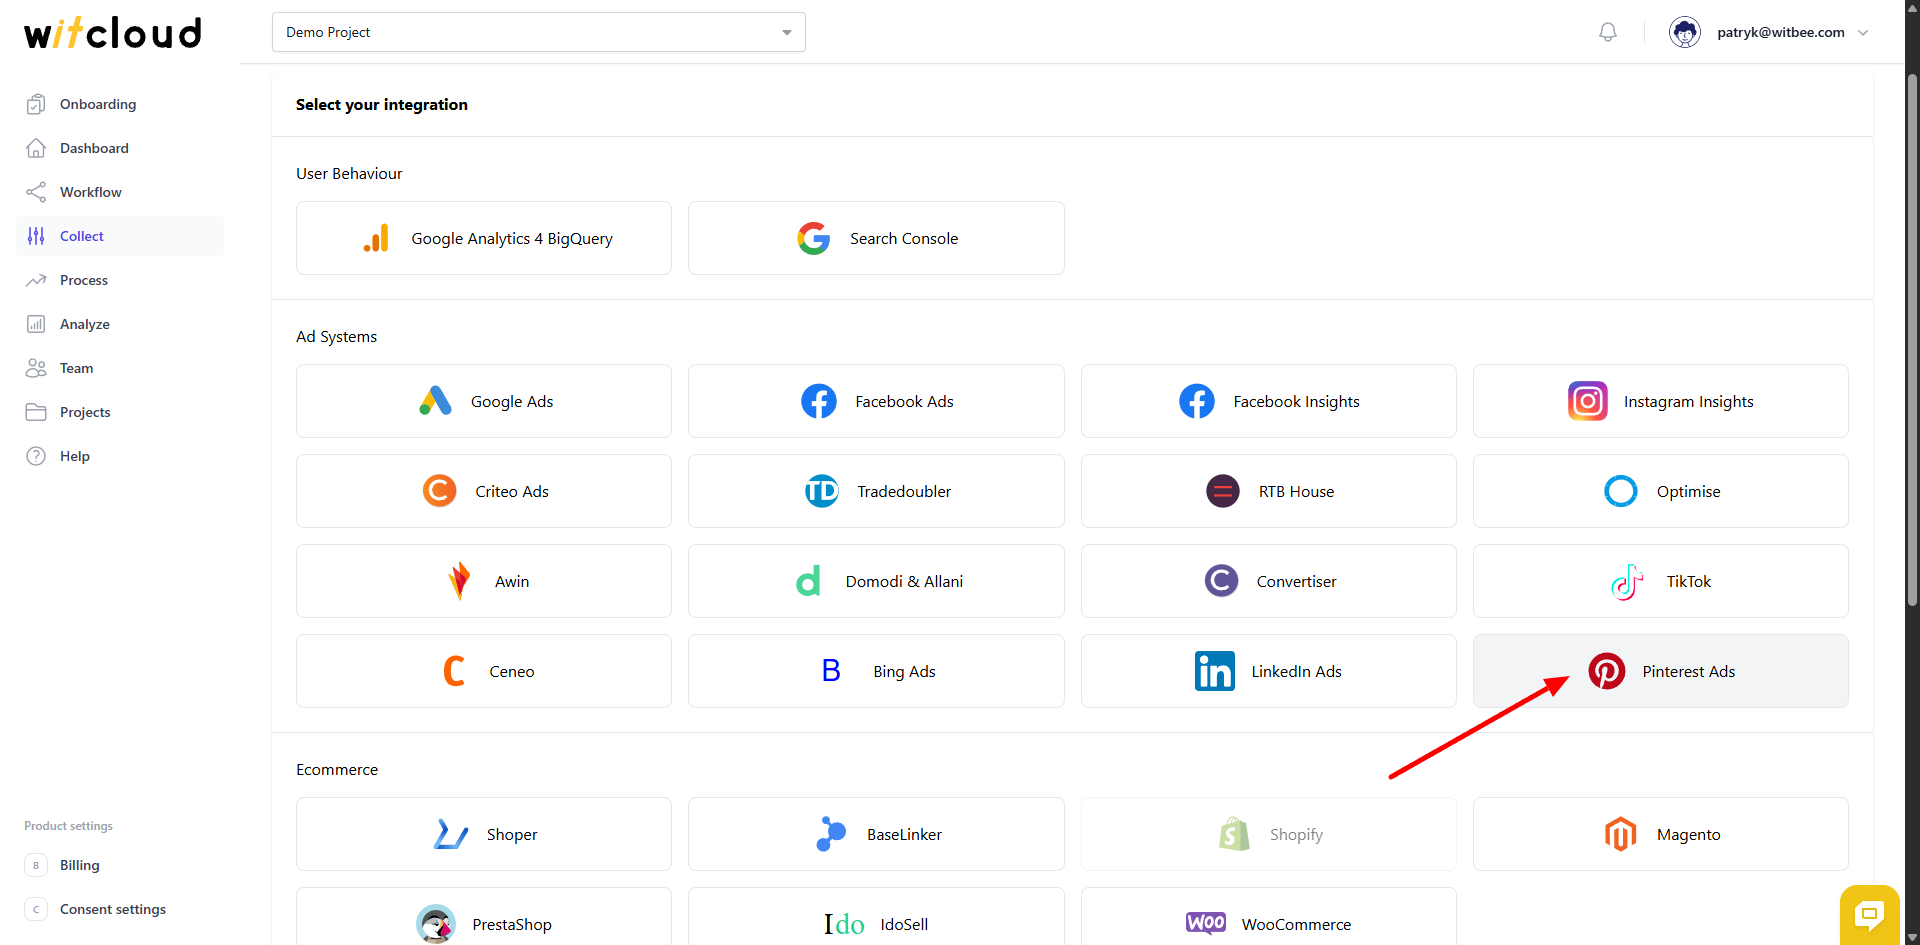Click the Magento logo icon
The image size is (1920, 945).
click(1621, 834)
